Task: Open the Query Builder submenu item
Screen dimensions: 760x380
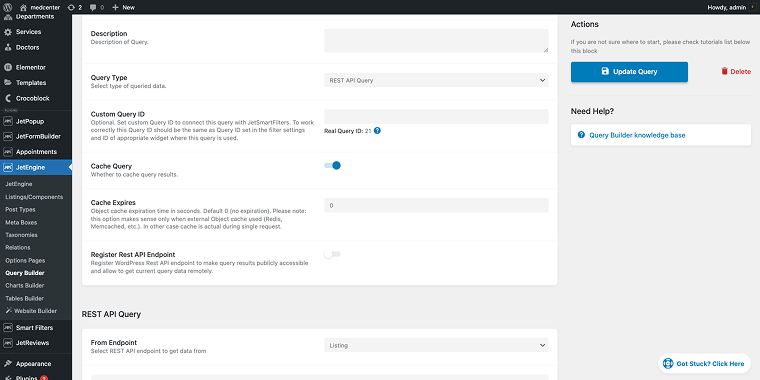Action: tap(25, 273)
